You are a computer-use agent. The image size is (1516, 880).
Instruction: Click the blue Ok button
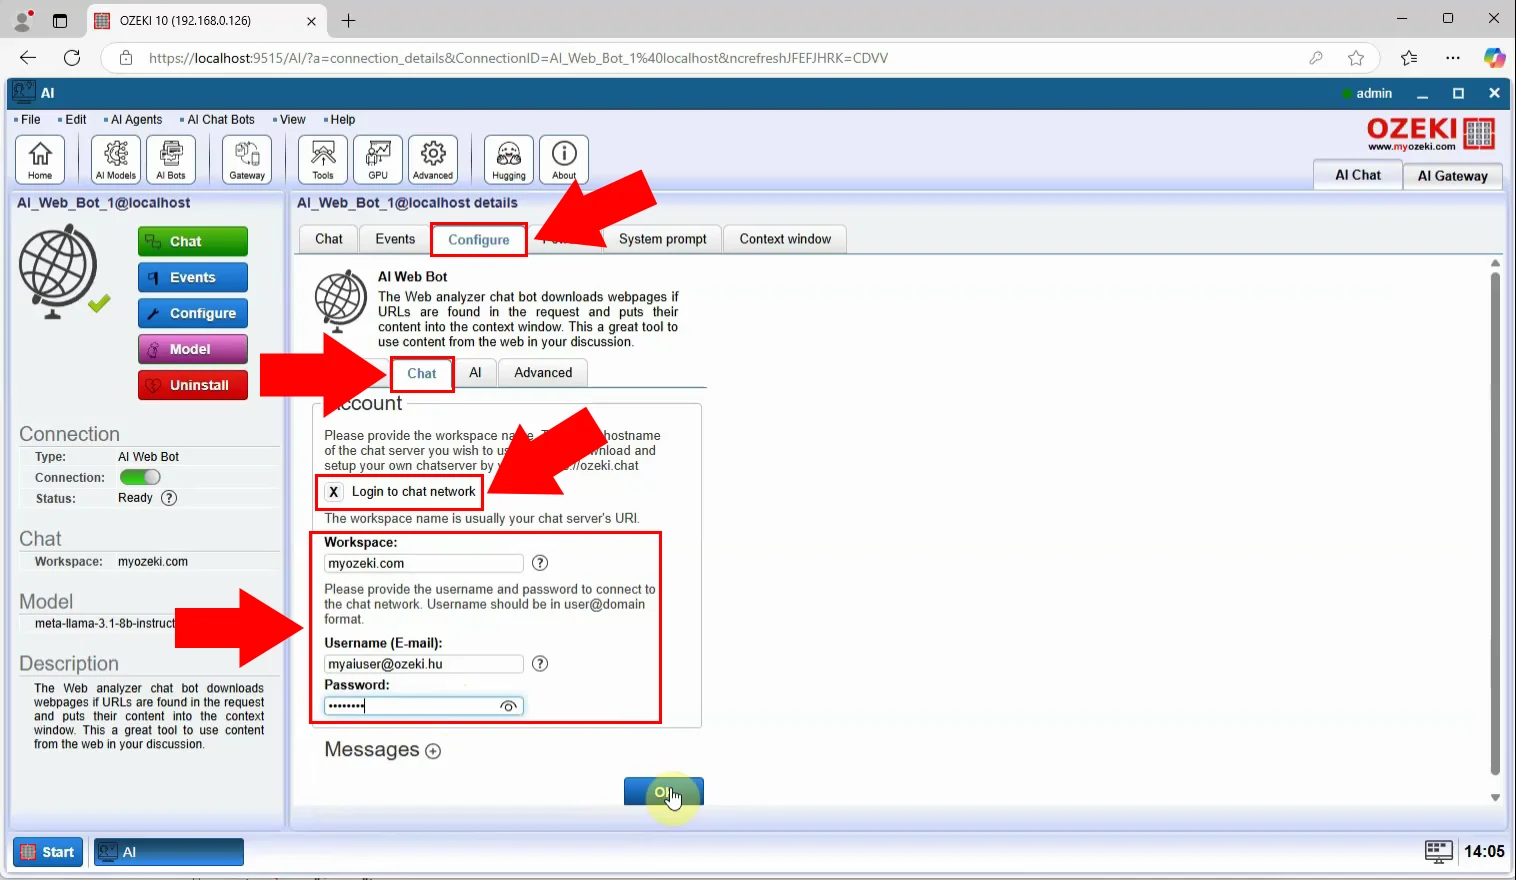pos(664,792)
